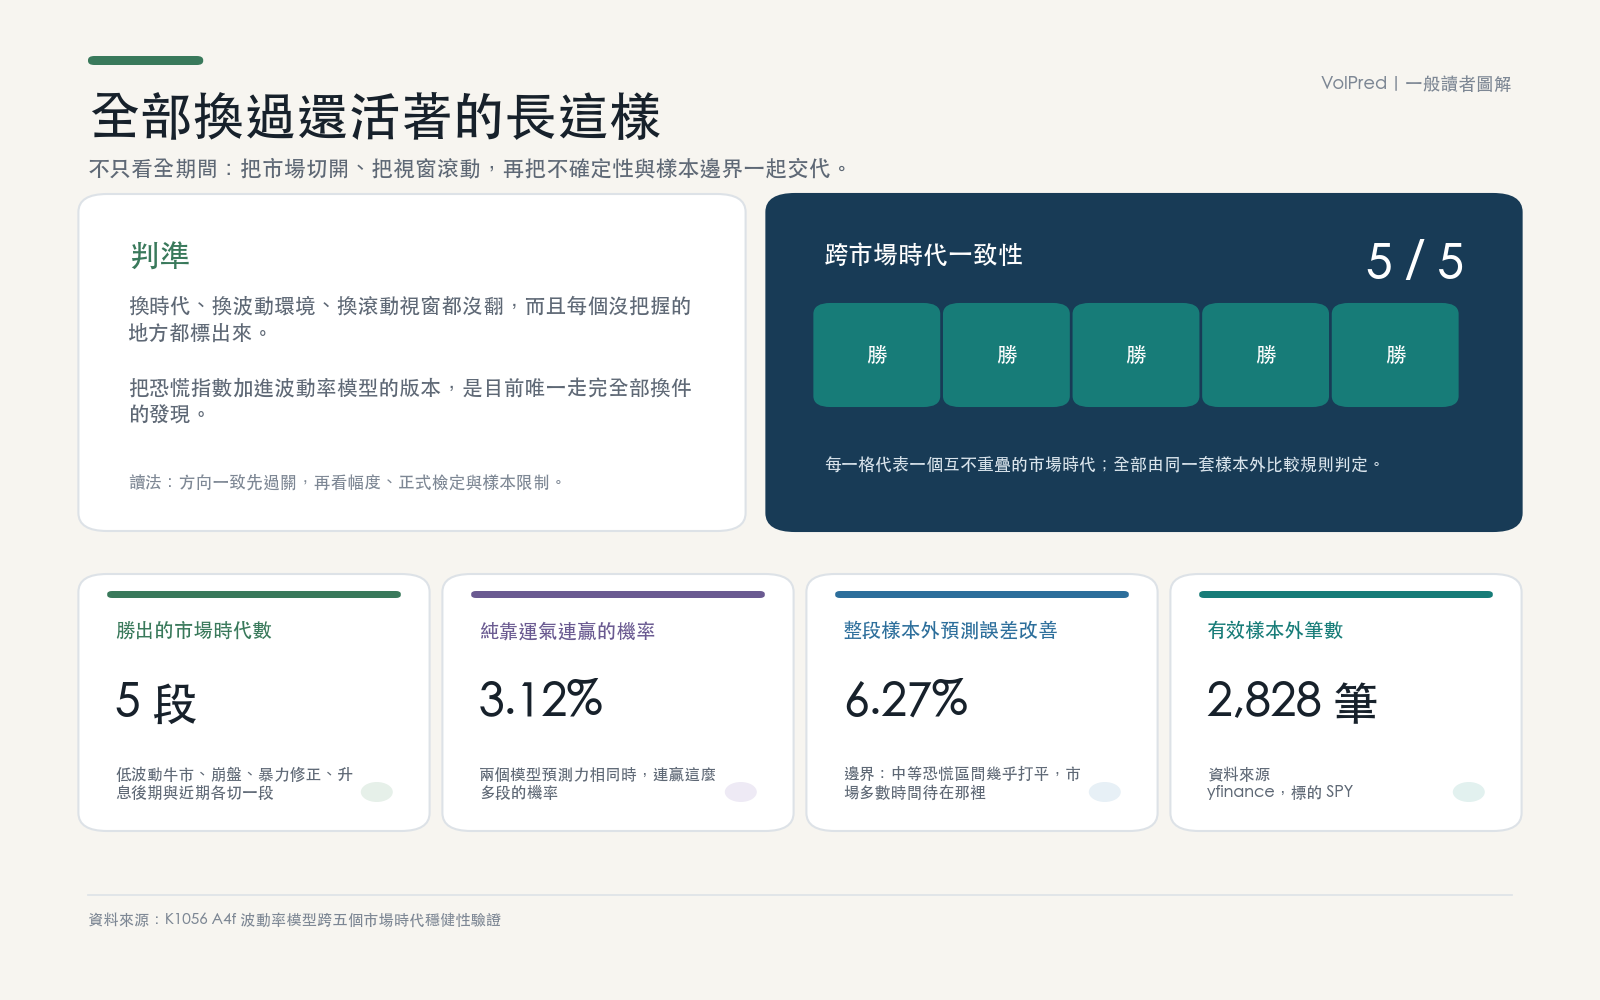Select the paragraph starting 換時代、換波動環境
Viewport: 1600px width, 1000px height.
410,319
